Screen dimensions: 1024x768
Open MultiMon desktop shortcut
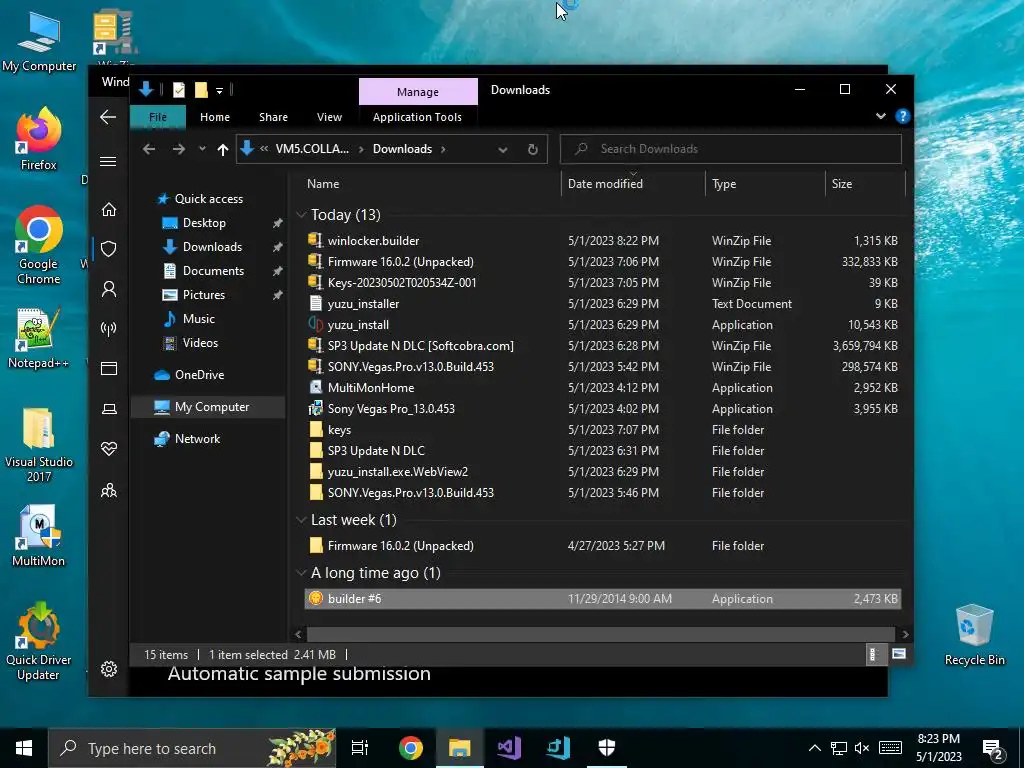(x=39, y=536)
